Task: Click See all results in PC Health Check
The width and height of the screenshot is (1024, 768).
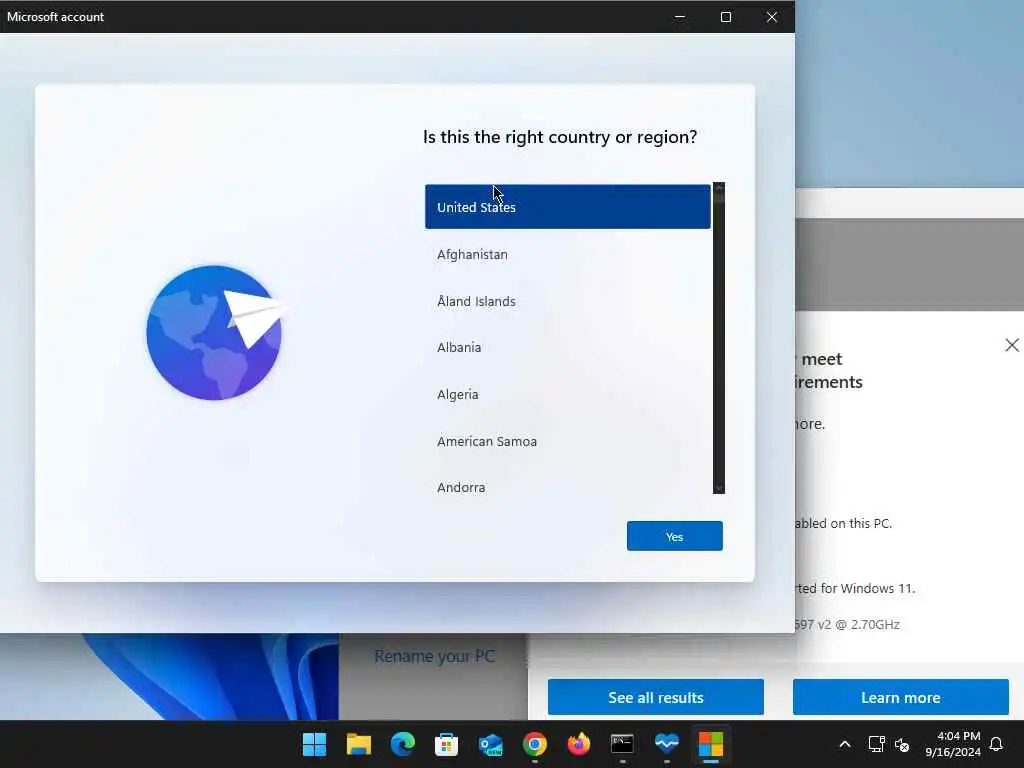Action: click(x=656, y=697)
